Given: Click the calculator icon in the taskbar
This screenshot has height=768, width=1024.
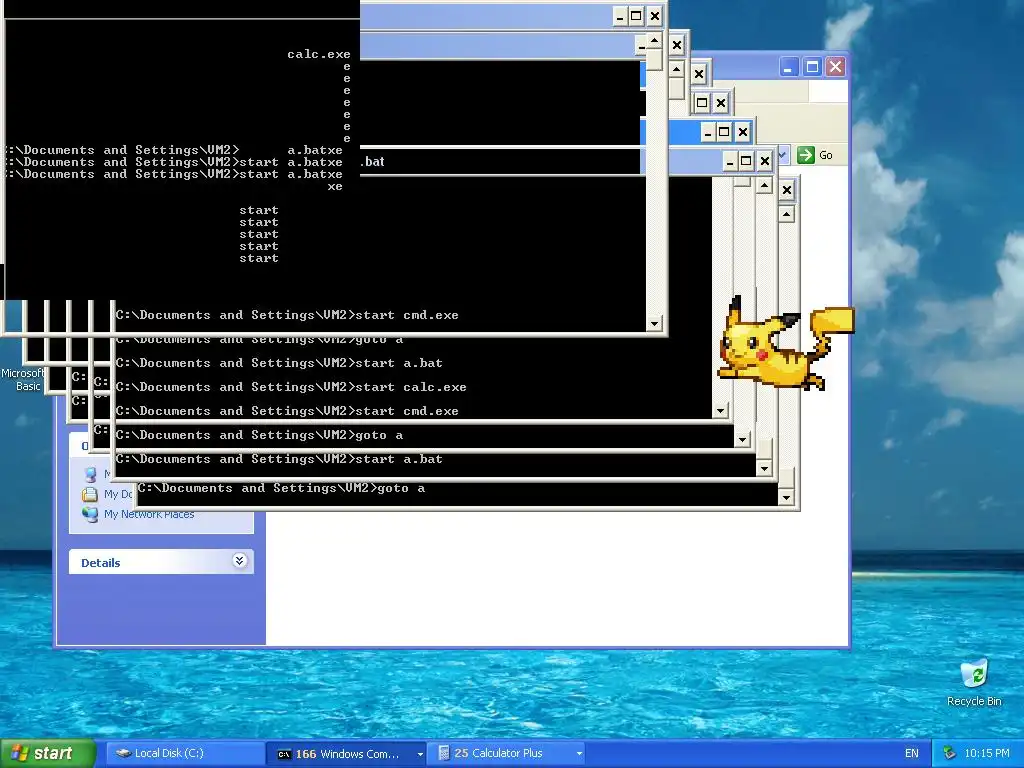Looking at the screenshot, I should pos(443,753).
